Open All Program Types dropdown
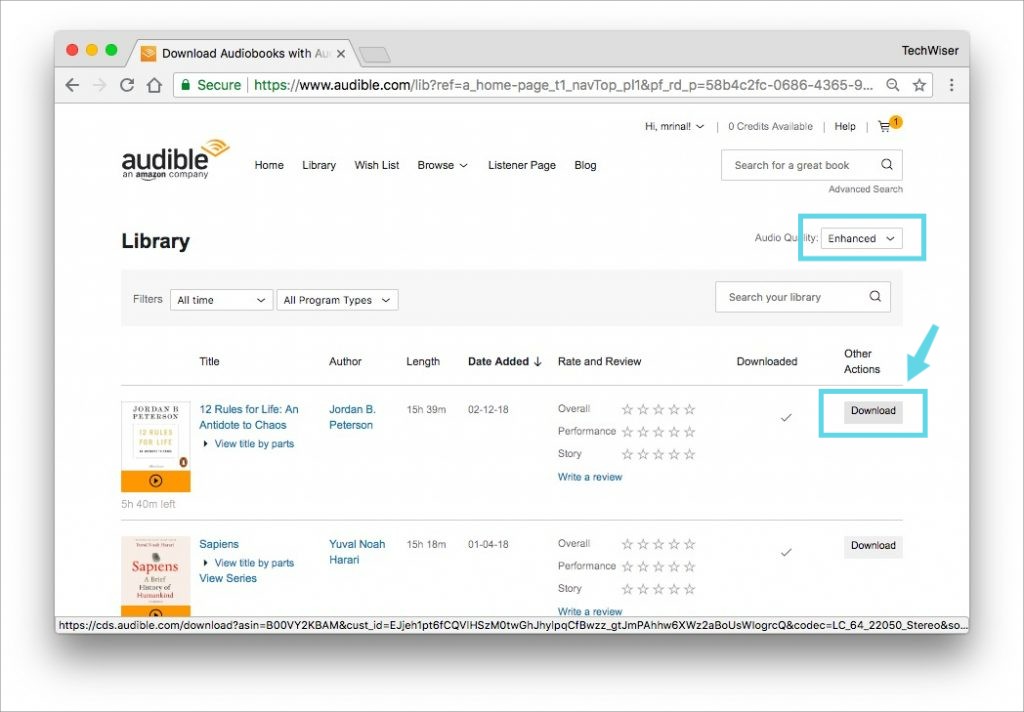1024x712 pixels. point(337,300)
